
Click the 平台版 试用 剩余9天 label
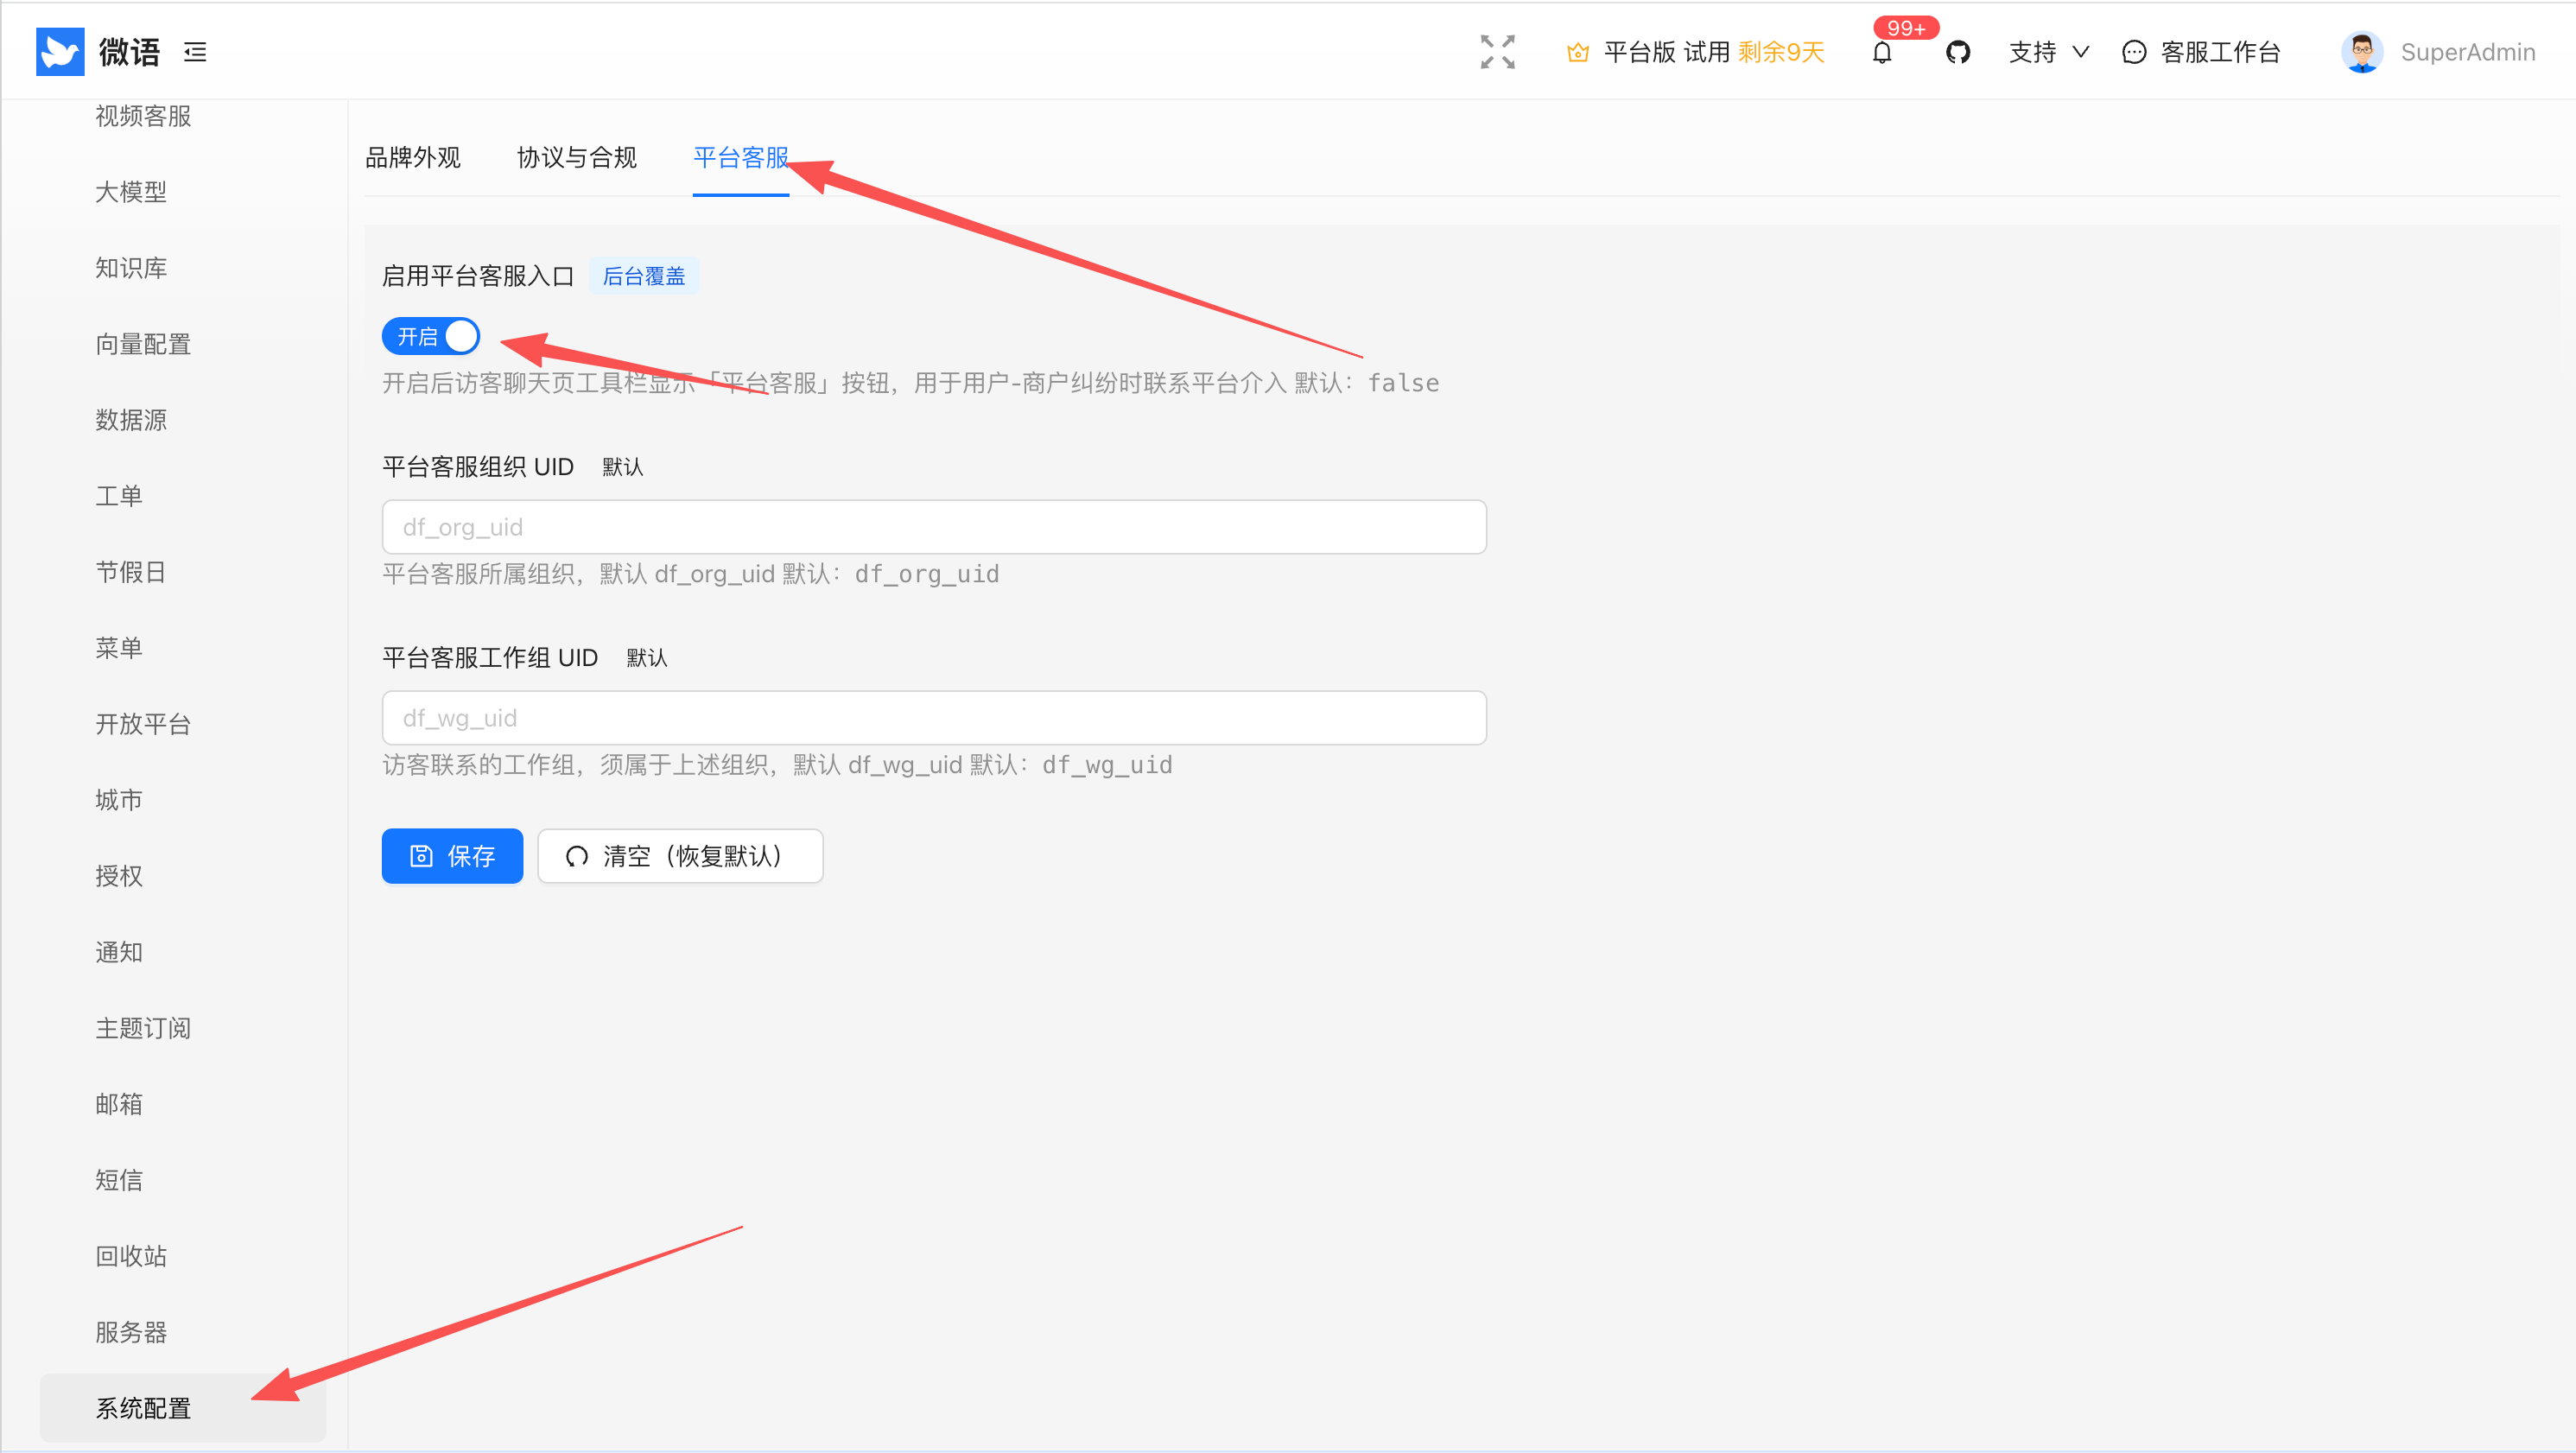tap(1714, 52)
